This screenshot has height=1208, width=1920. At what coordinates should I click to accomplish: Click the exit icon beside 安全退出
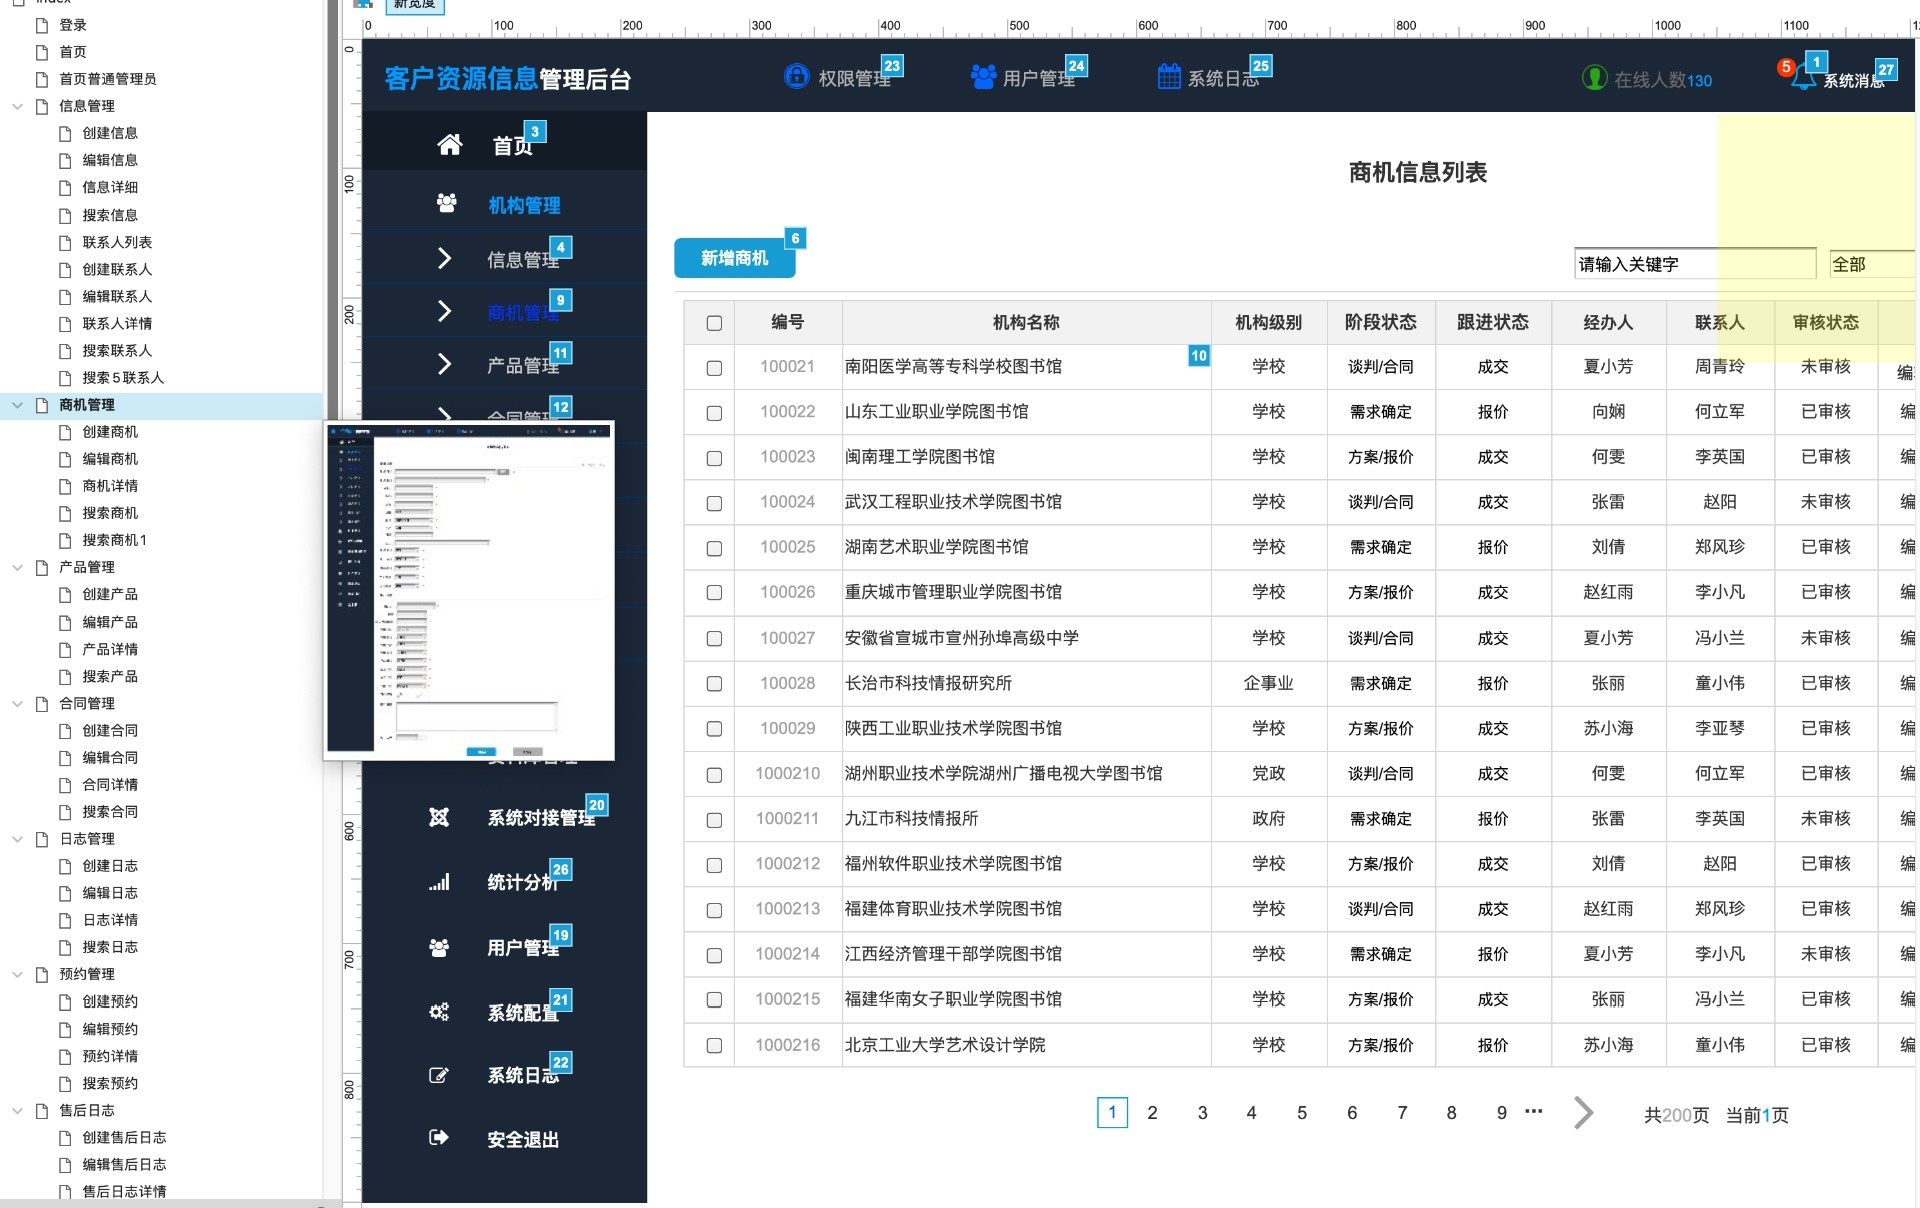click(438, 1138)
